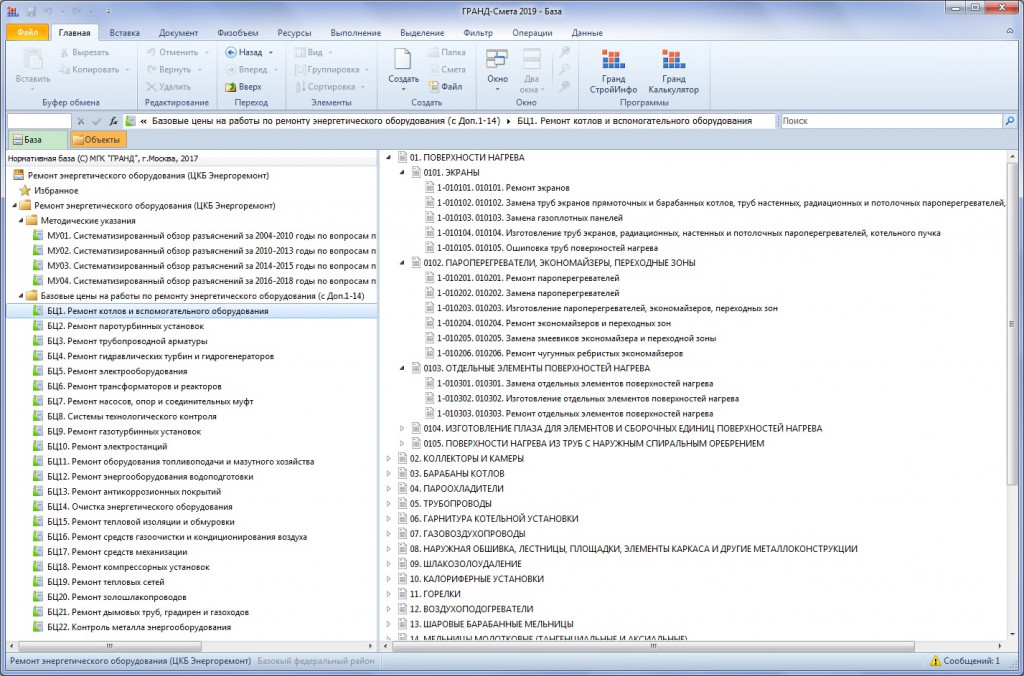Switch to the Фильтр ribbon tab
The image size is (1024, 676).
point(478,33)
